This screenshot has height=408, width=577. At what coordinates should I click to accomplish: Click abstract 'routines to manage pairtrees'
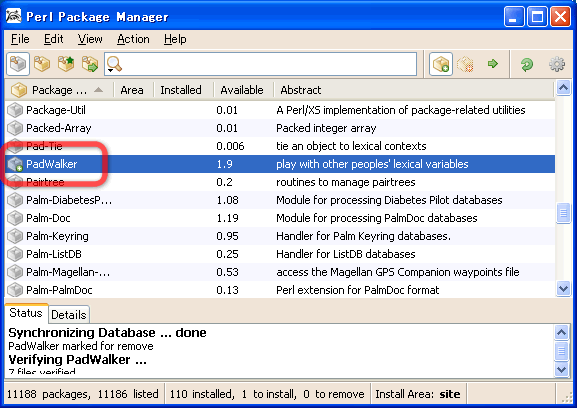(x=346, y=182)
